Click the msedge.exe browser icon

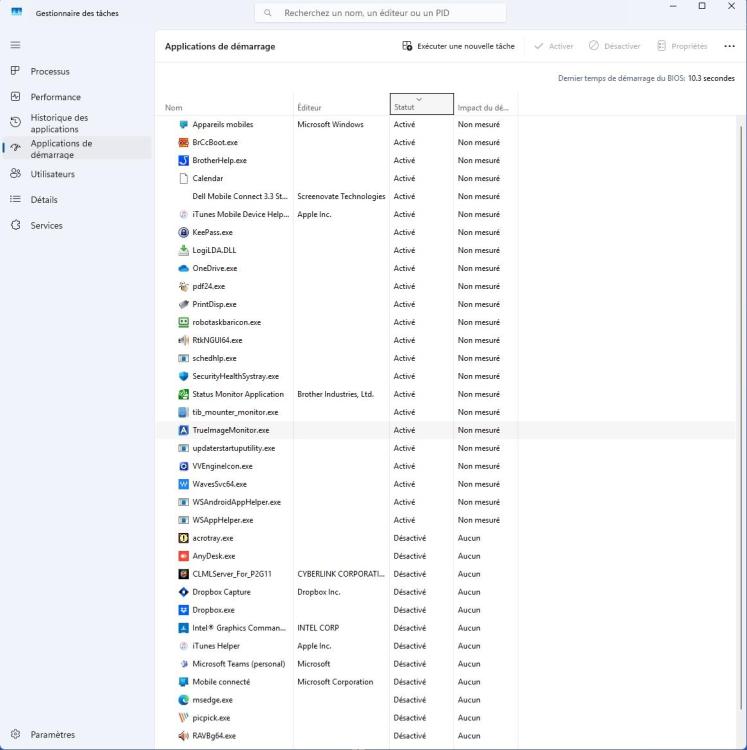click(183, 700)
